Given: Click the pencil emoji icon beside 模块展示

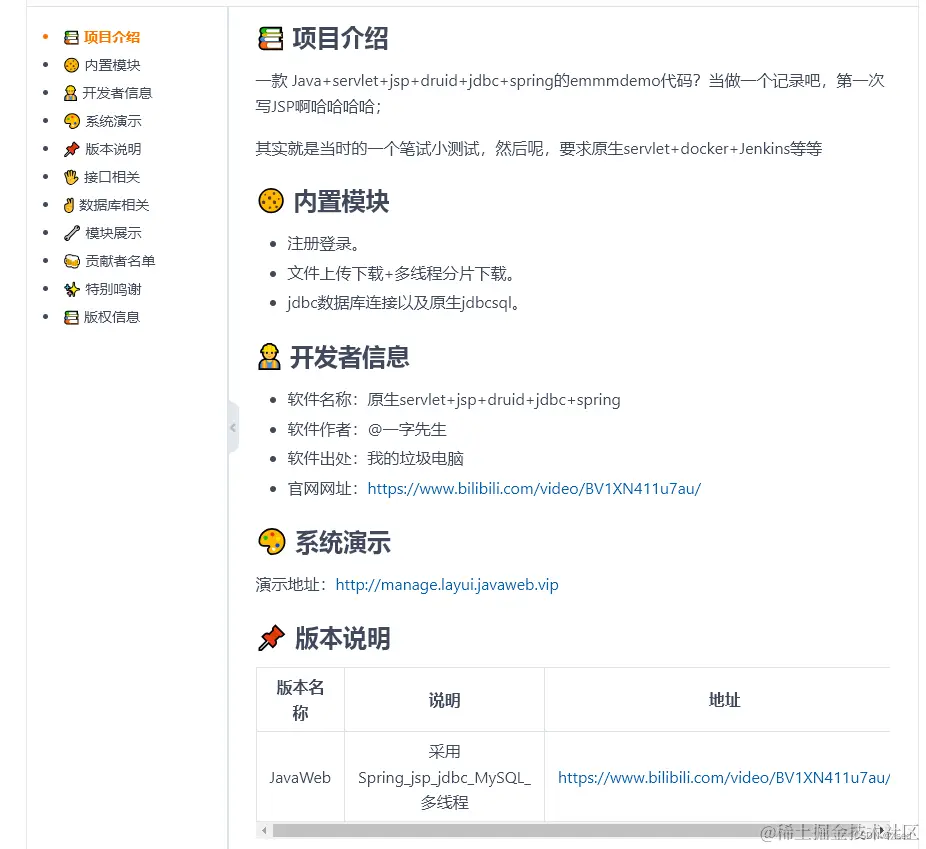Looking at the screenshot, I should [70, 233].
